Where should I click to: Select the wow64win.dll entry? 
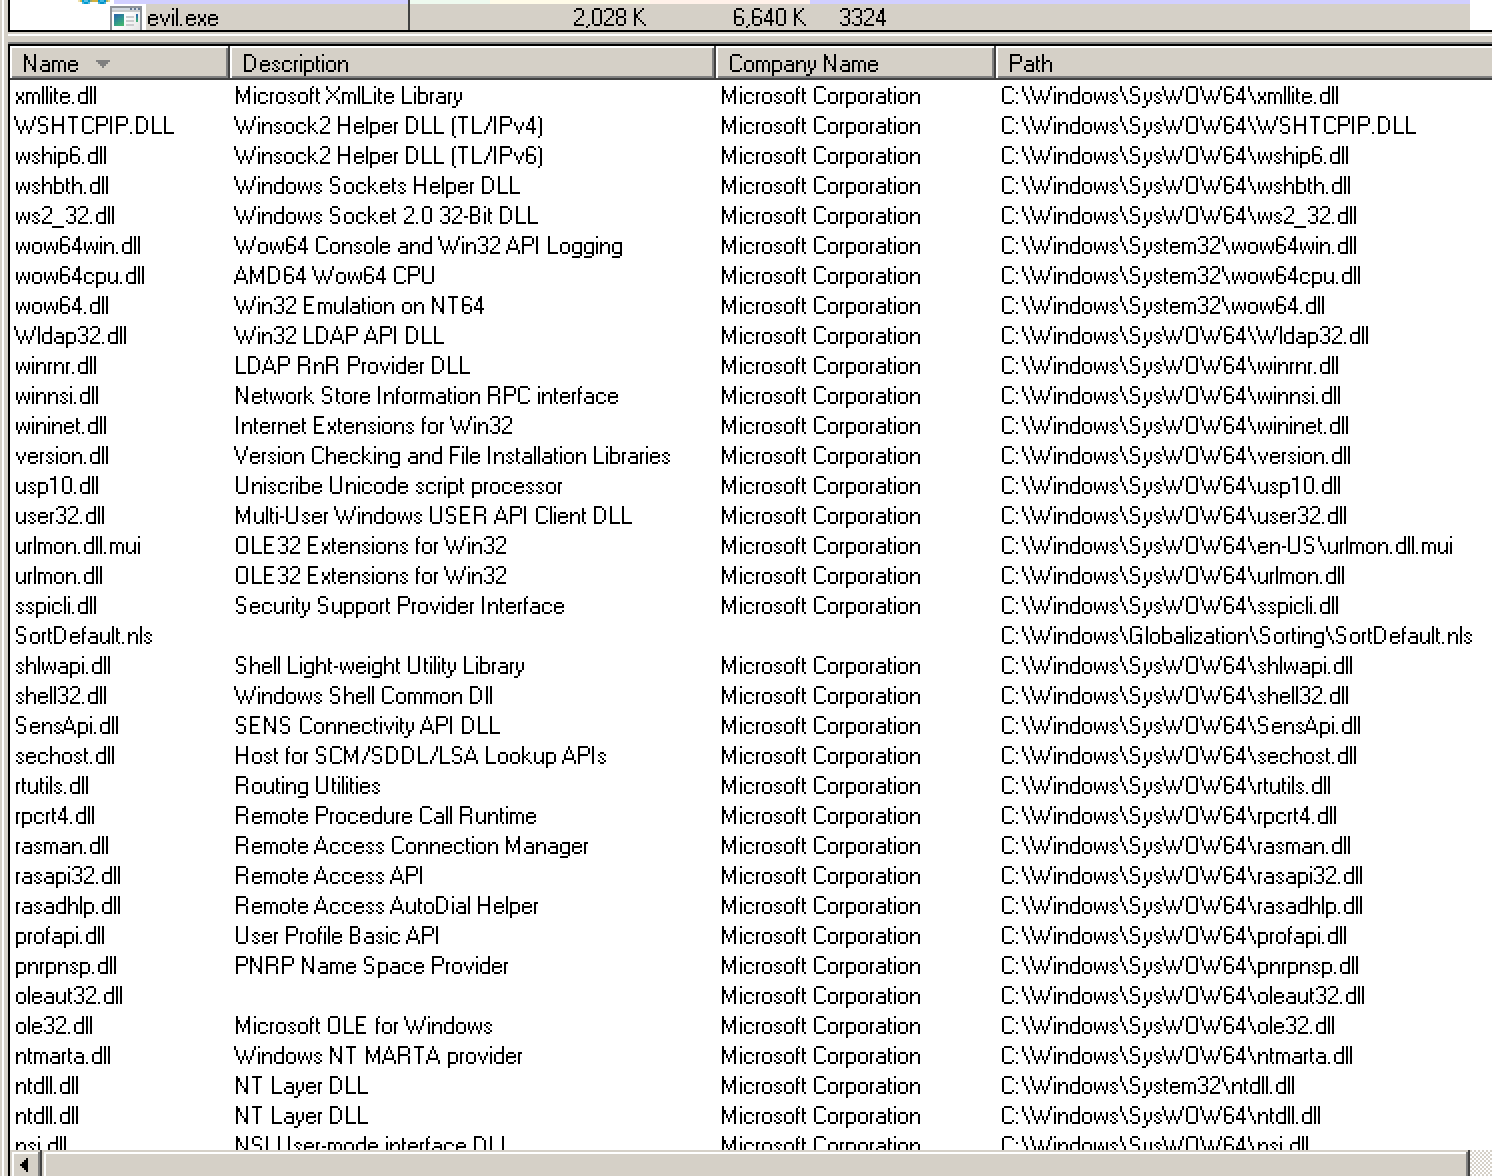point(78,246)
